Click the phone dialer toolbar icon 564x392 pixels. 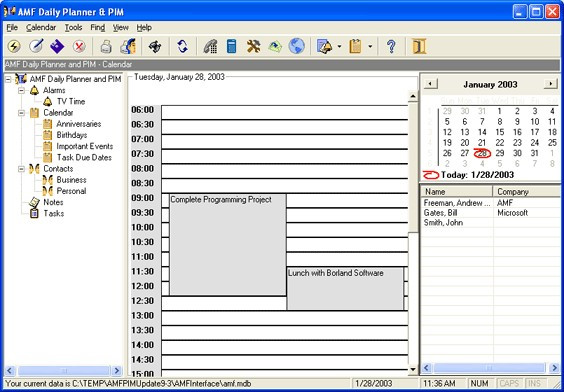pos(210,46)
